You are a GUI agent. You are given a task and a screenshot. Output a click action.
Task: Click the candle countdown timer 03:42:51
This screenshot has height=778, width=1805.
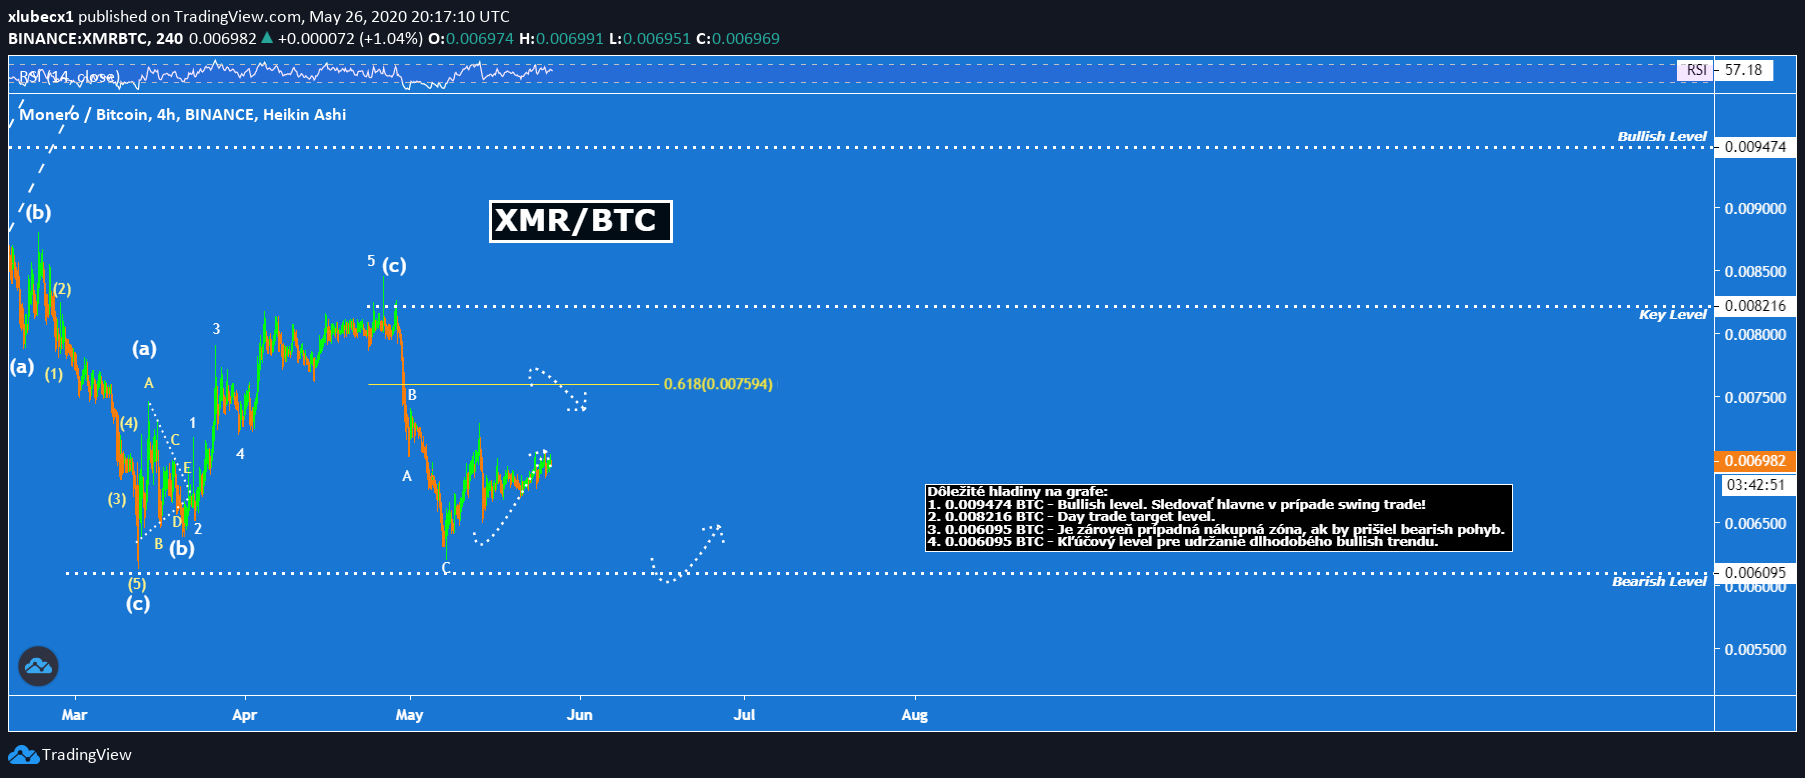pyautogui.click(x=1754, y=485)
